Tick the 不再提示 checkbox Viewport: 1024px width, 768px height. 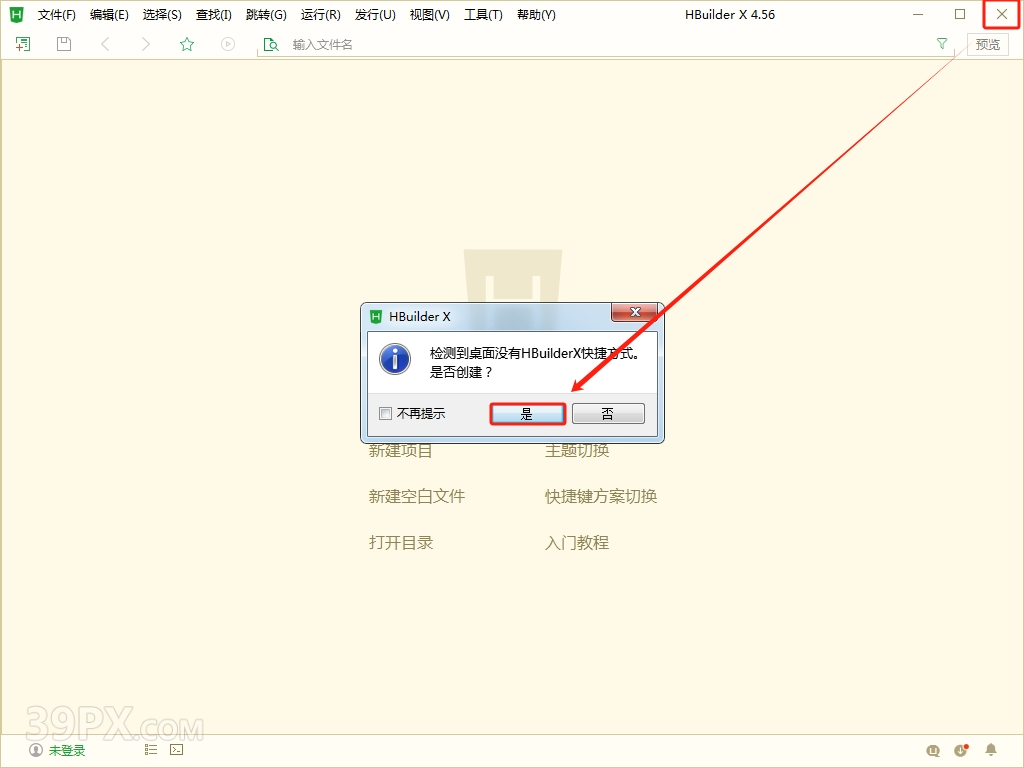(x=385, y=413)
